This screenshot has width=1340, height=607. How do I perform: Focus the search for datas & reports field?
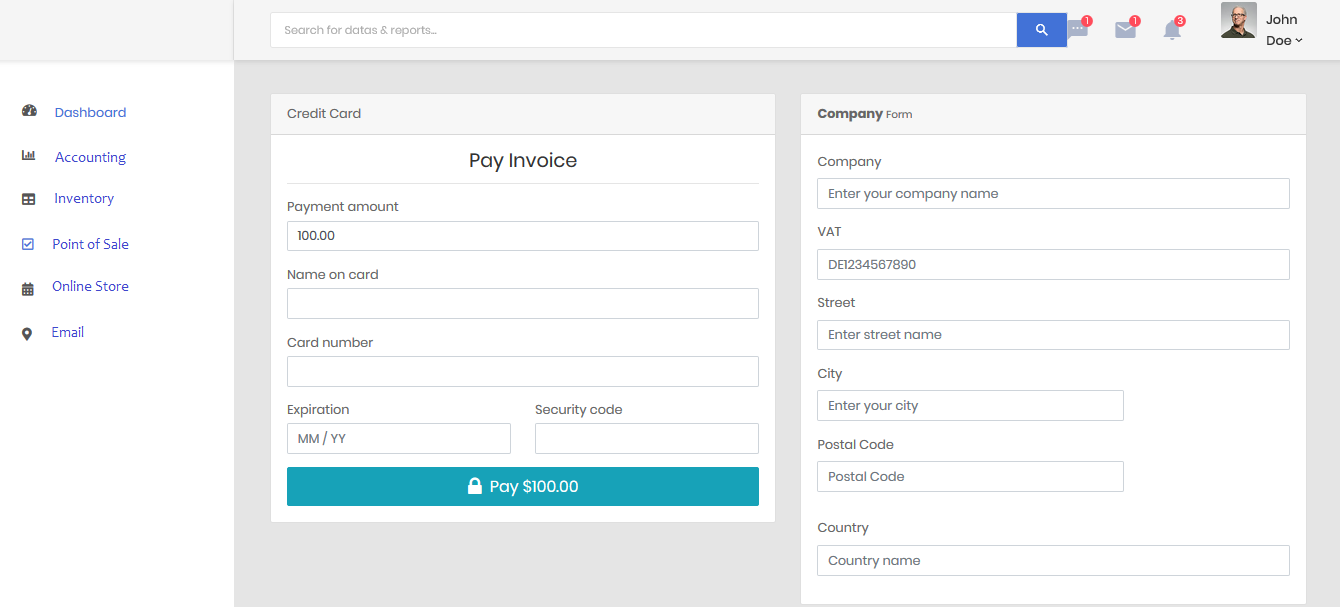pyautogui.click(x=644, y=30)
